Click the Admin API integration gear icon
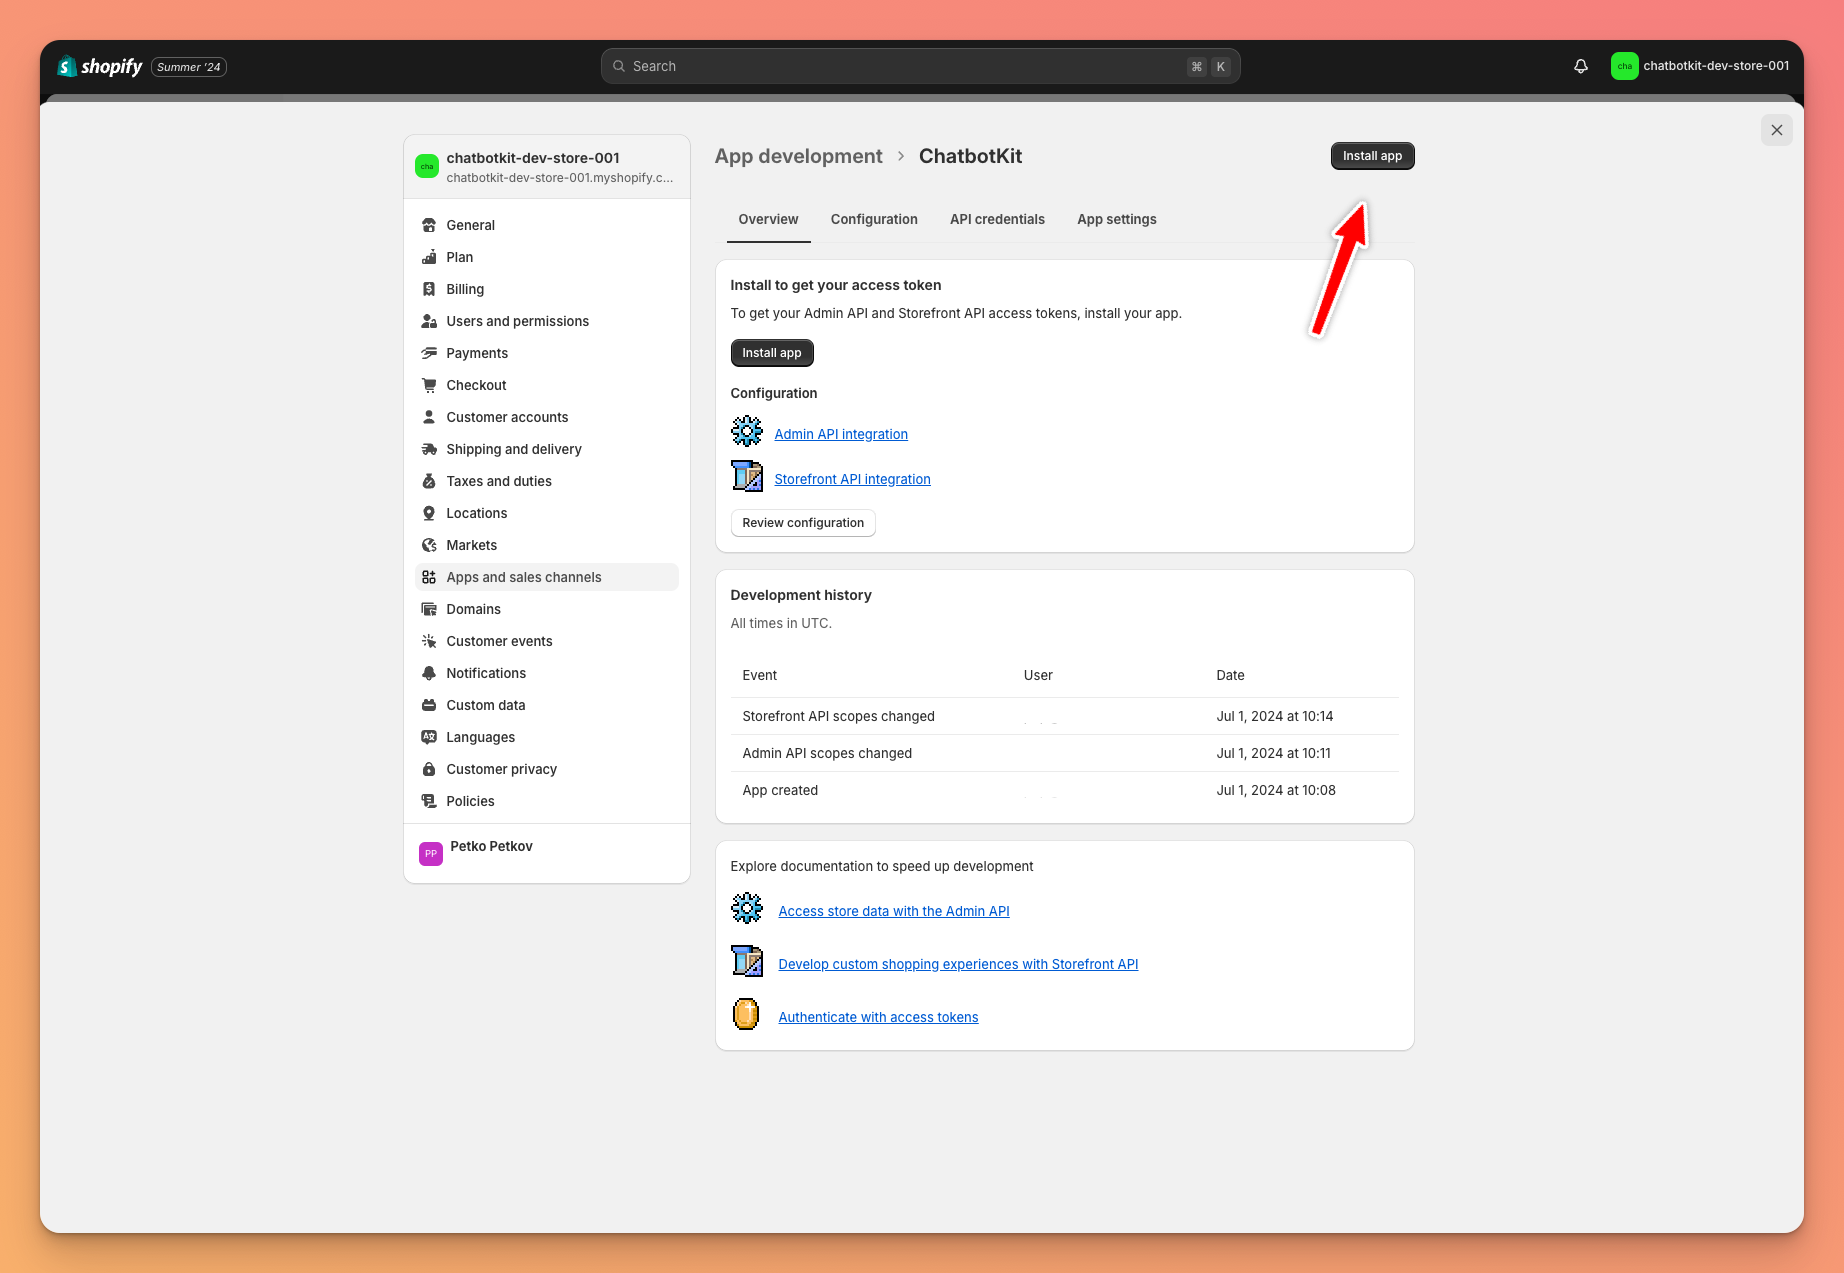The height and width of the screenshot is (1273, 1844). coord(747,432)
